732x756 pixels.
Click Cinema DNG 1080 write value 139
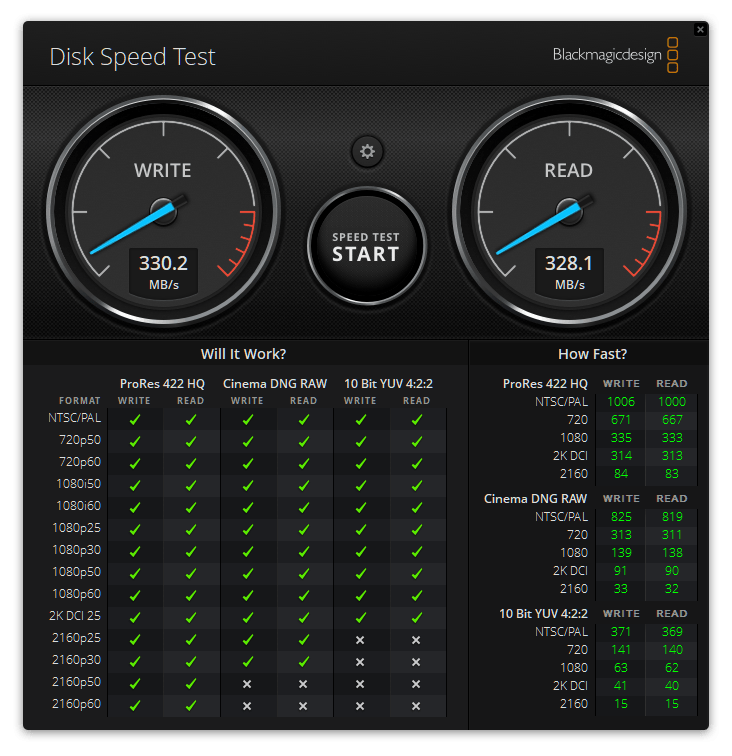point(621,553)
